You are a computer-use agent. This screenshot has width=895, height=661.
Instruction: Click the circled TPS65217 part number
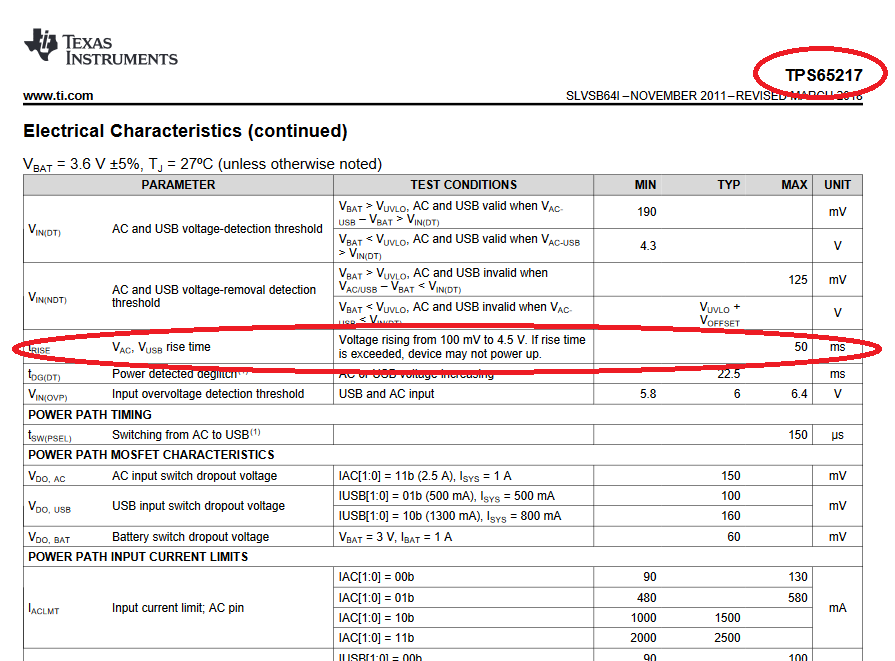pos(821,75)
